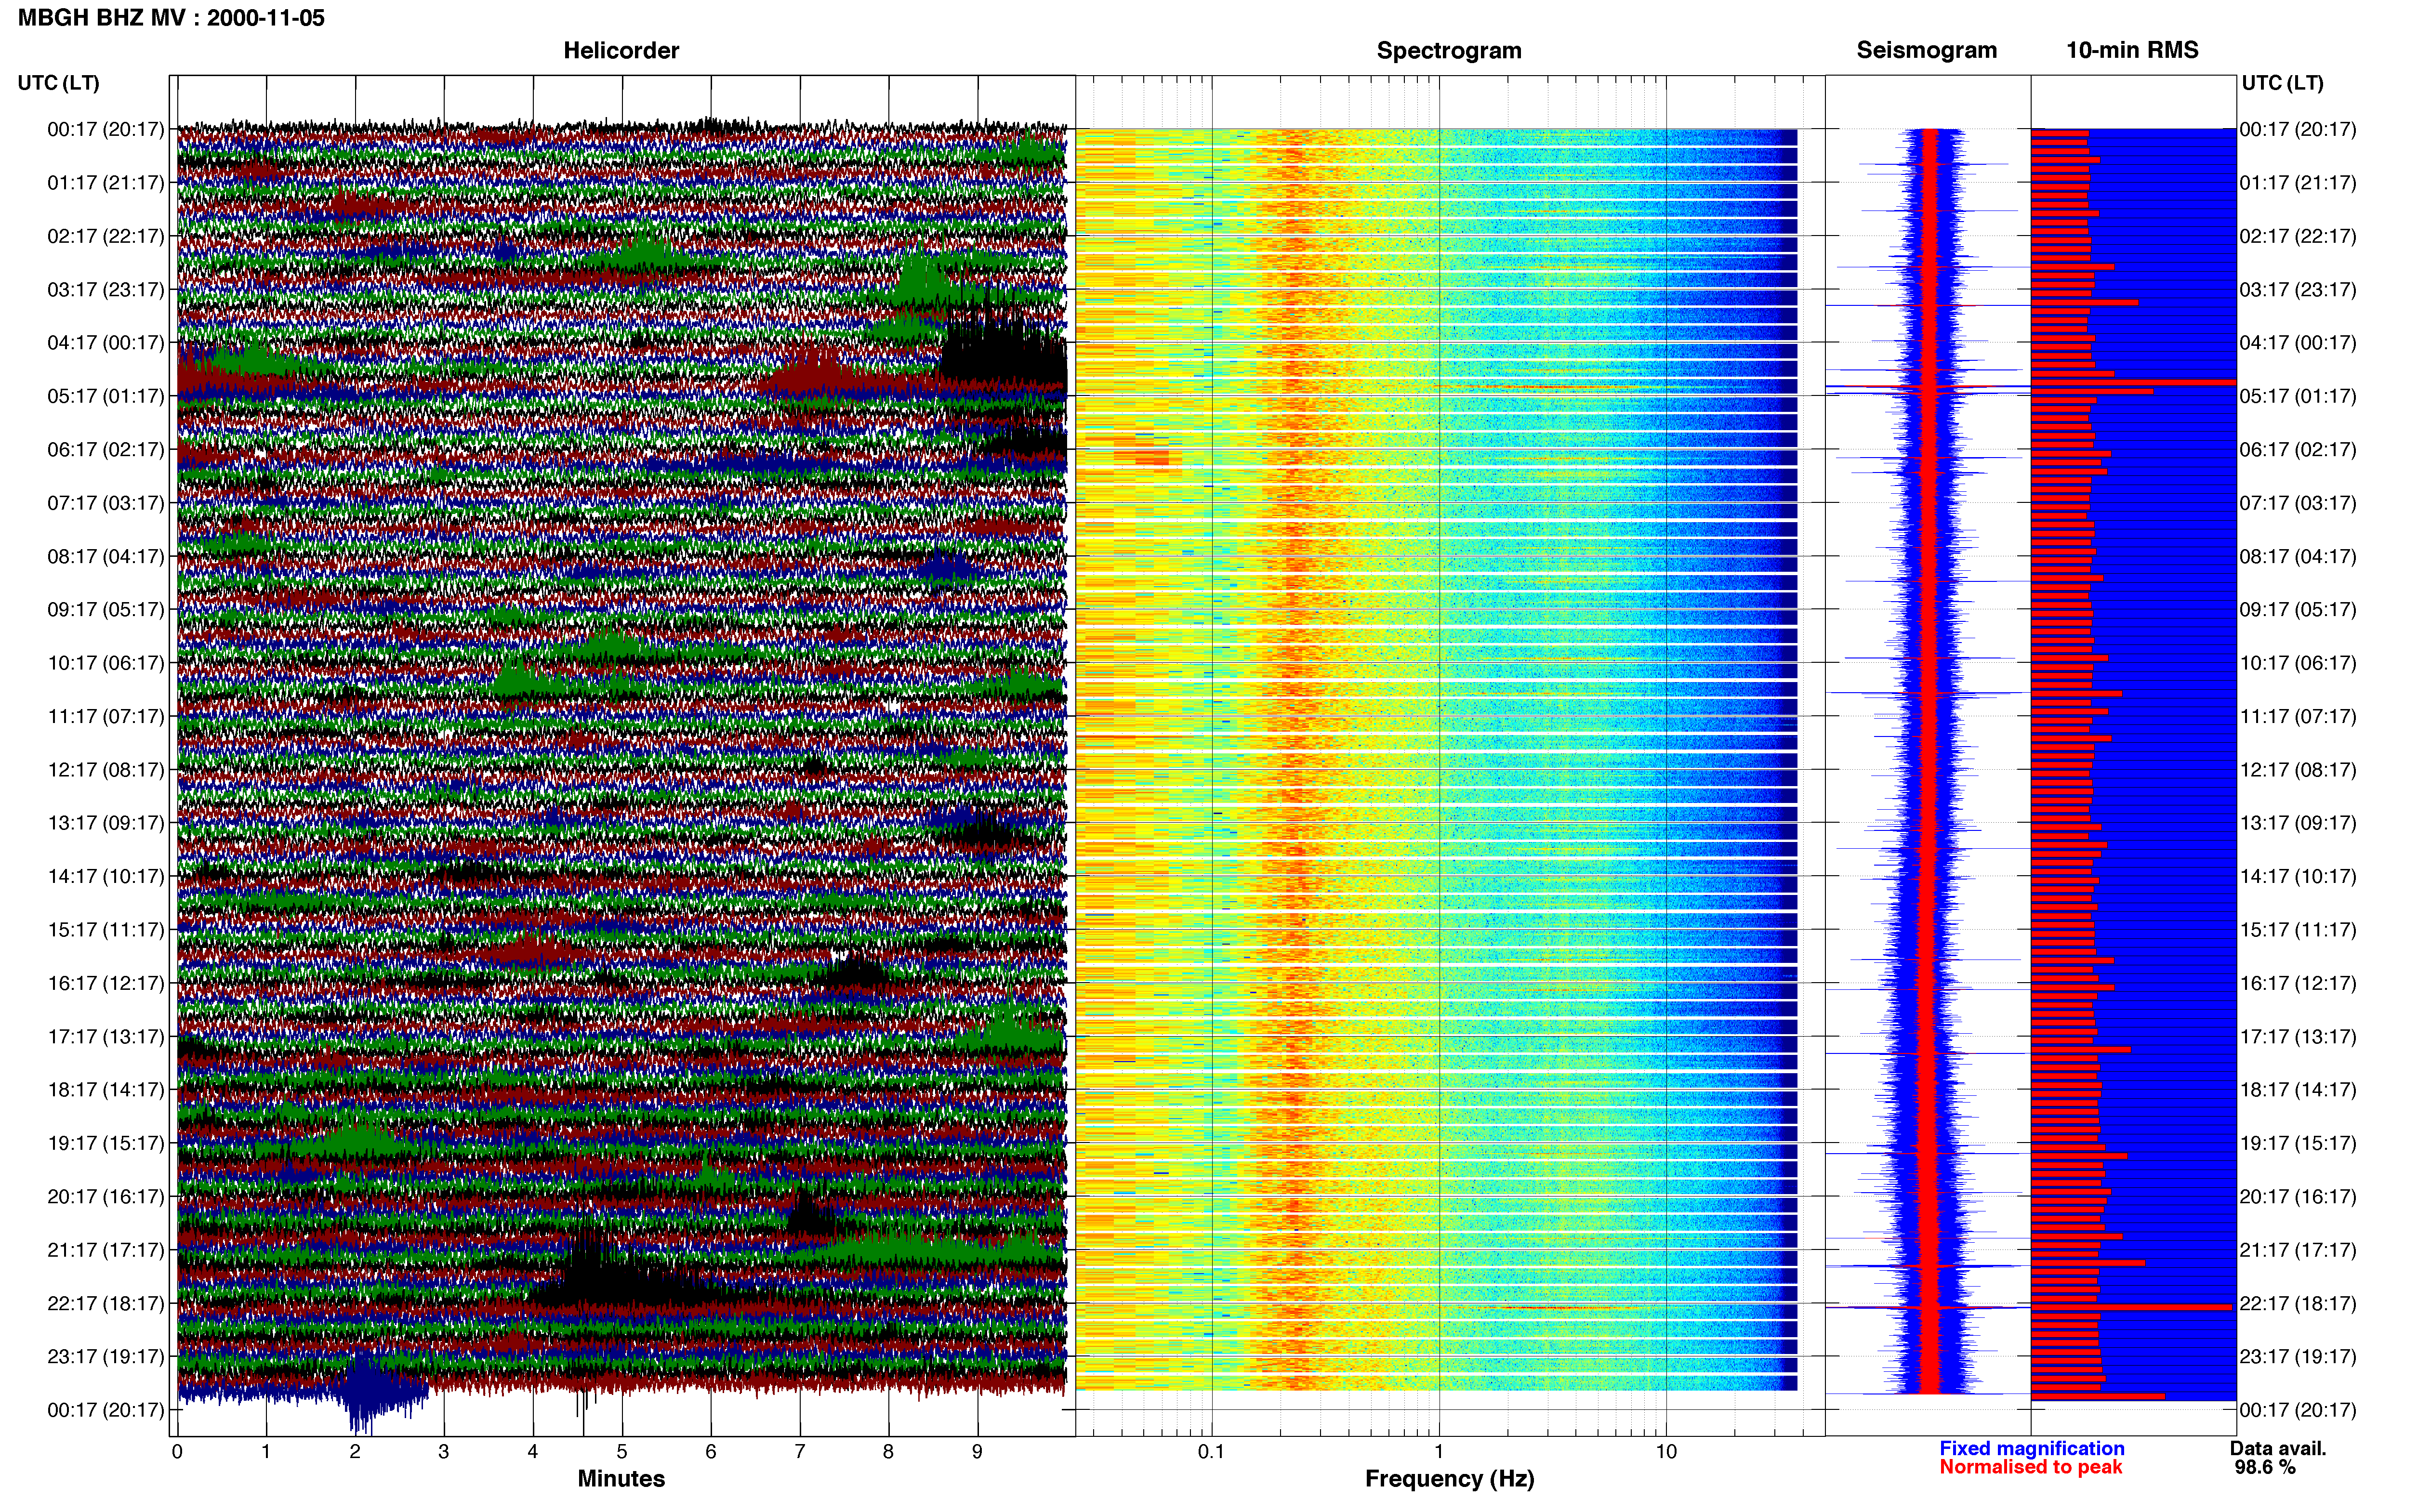Click RMS panel axis label "05:17 (01:17)"
This screenshot has width=2418, height=1512.
point(2298,396)
